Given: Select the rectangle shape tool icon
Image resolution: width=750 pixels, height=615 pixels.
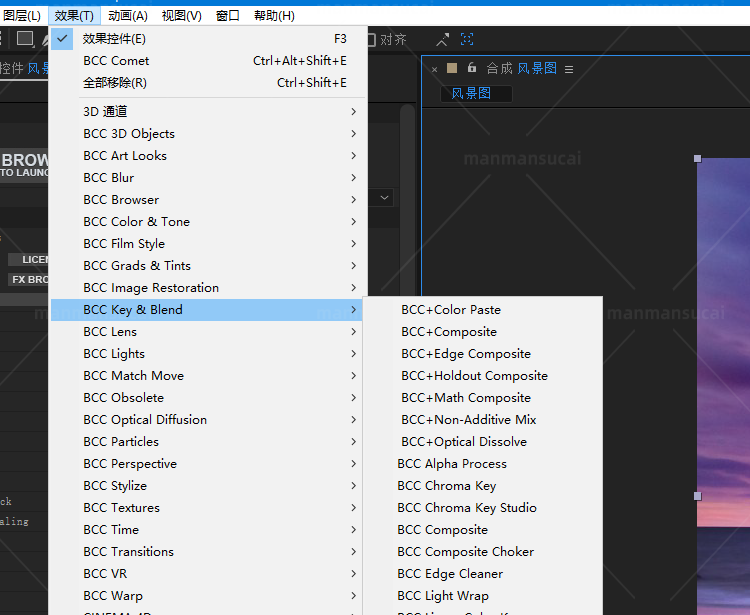Looking at the screenshot, I should [25, 39].
